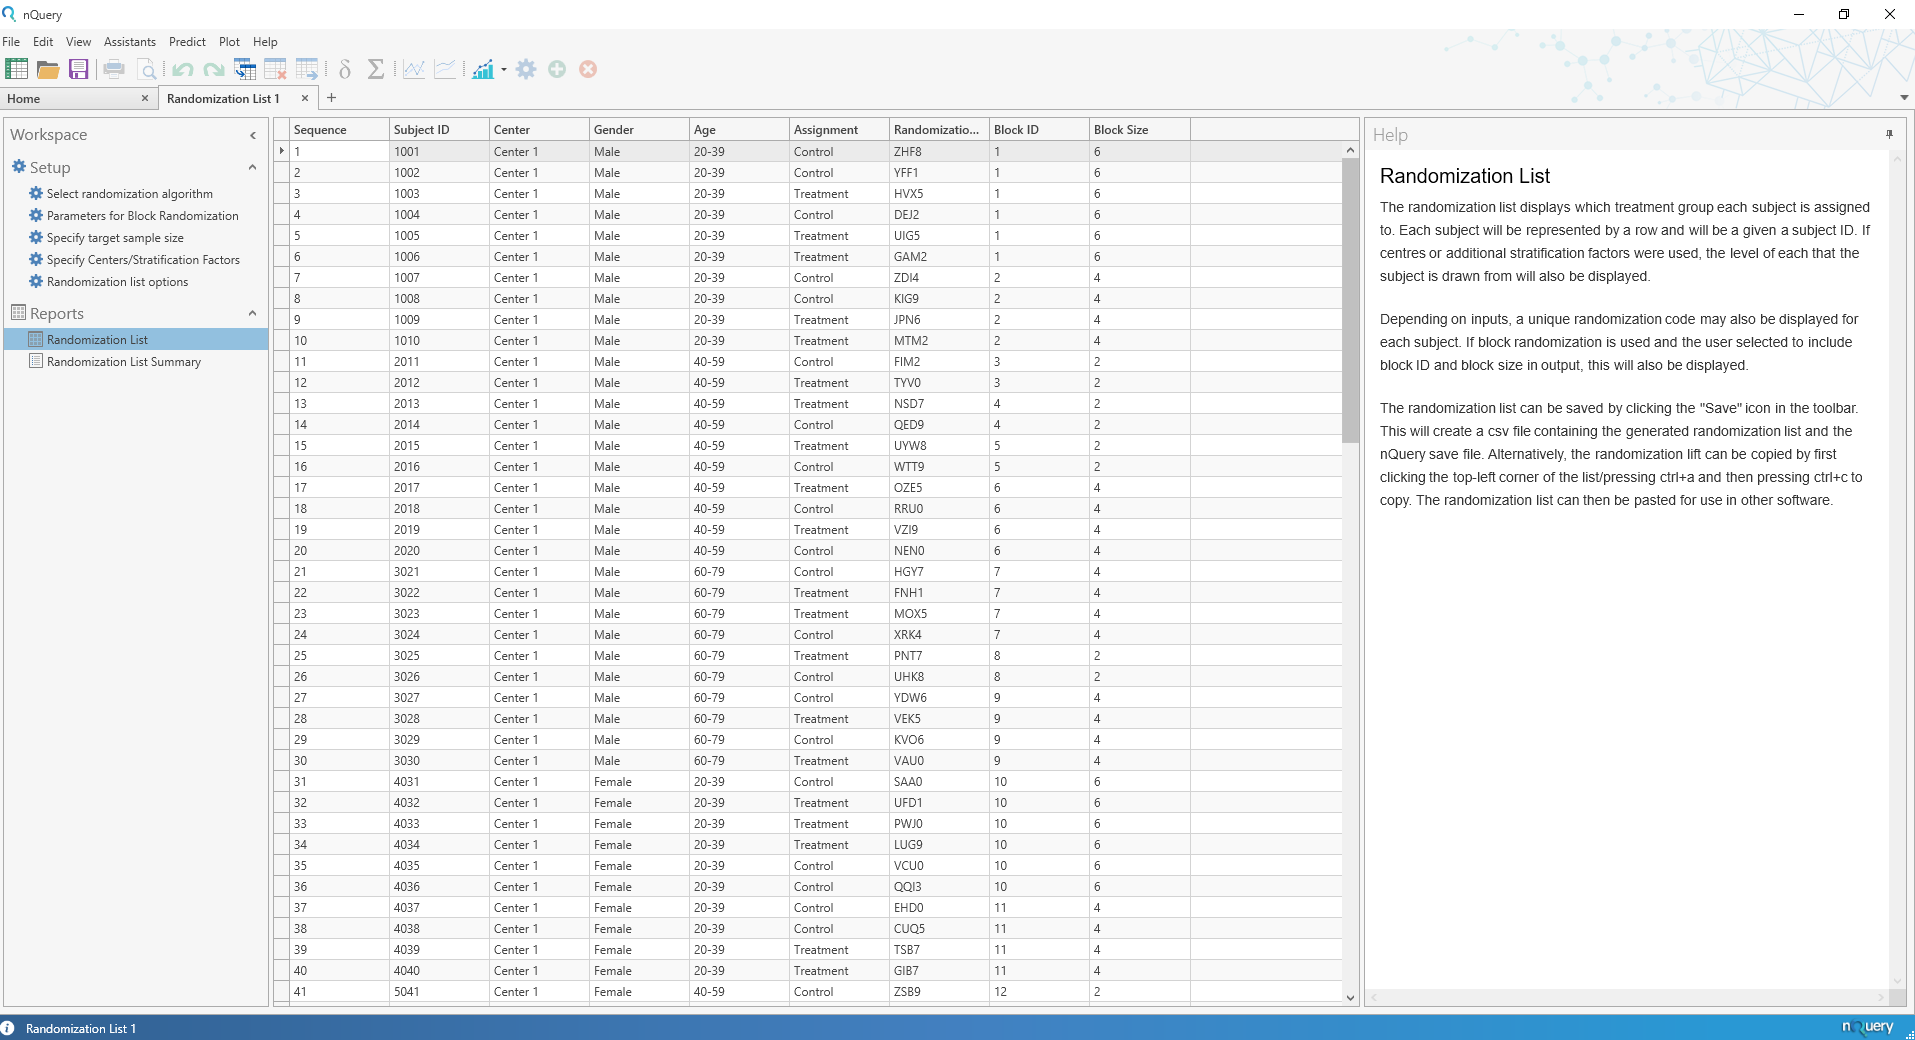Click the redo arrow icon
Screen dimensions: 1915x1040
click(213, 69)
